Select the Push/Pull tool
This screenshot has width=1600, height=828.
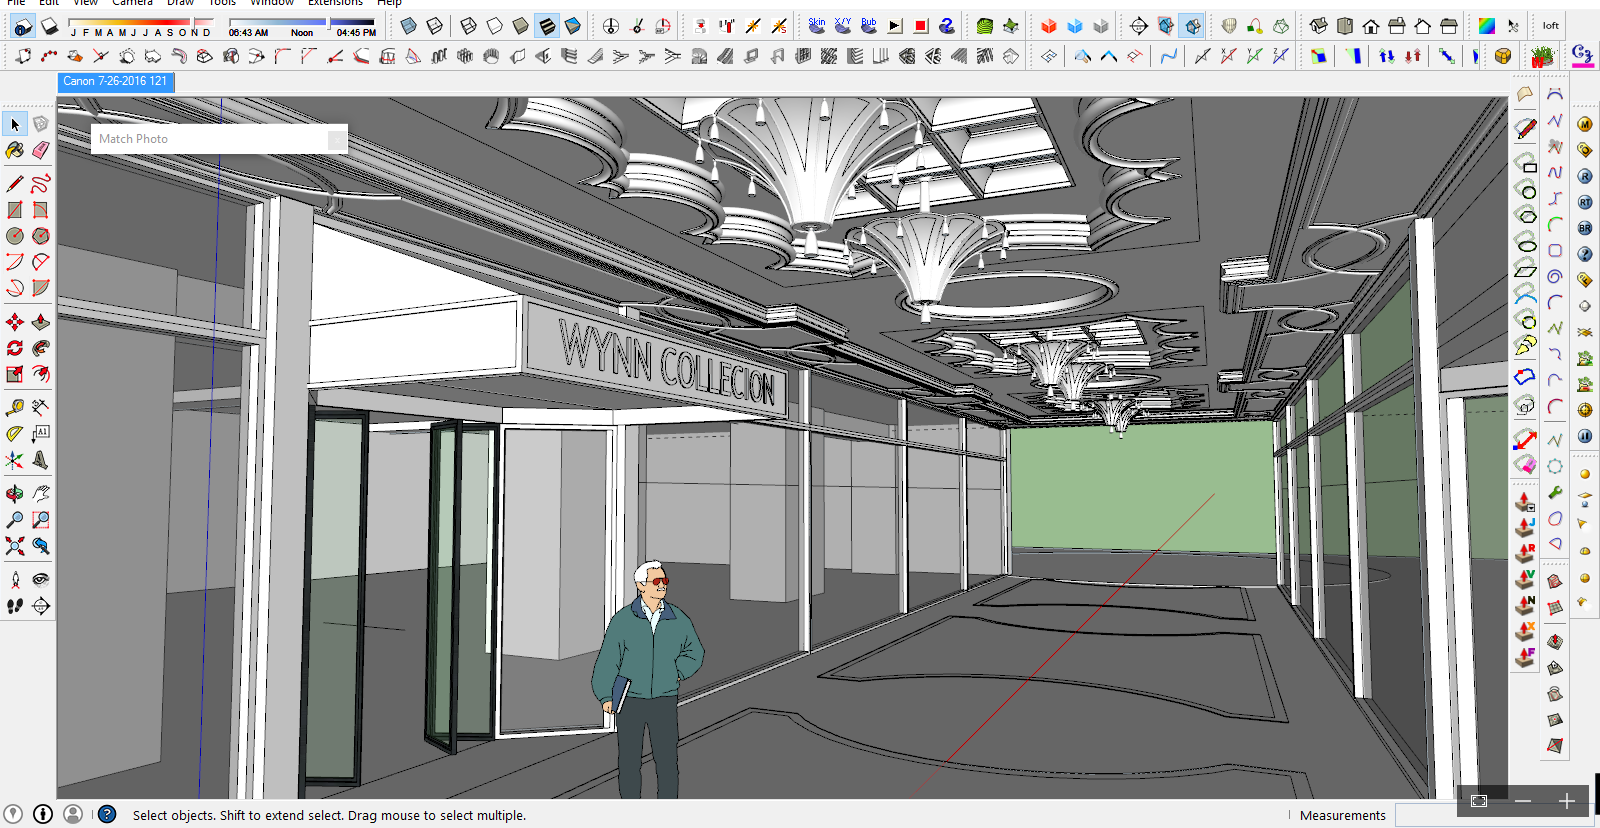tap(40, 322)
